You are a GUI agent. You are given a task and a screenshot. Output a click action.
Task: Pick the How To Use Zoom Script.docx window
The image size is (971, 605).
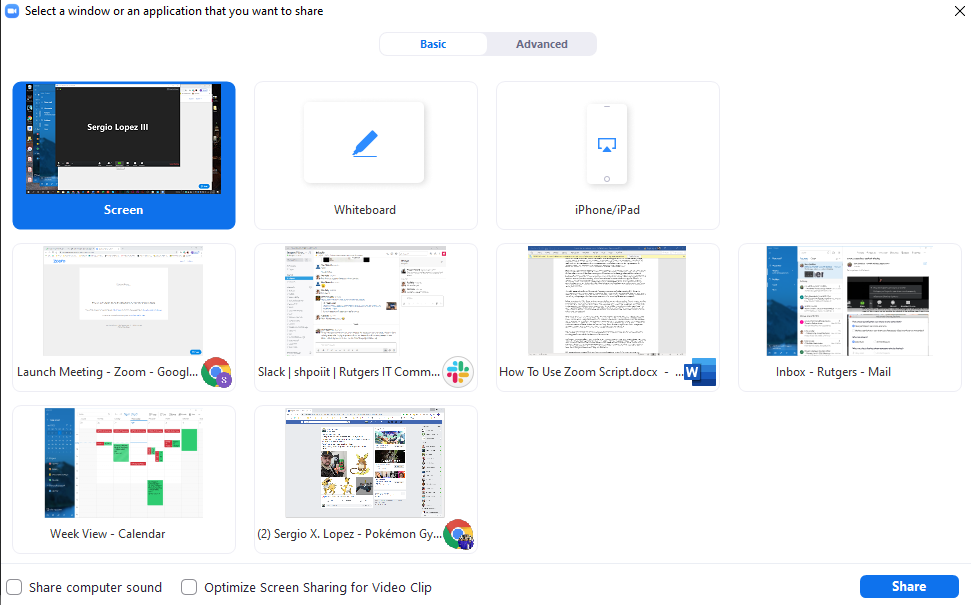tap(607, 302)
